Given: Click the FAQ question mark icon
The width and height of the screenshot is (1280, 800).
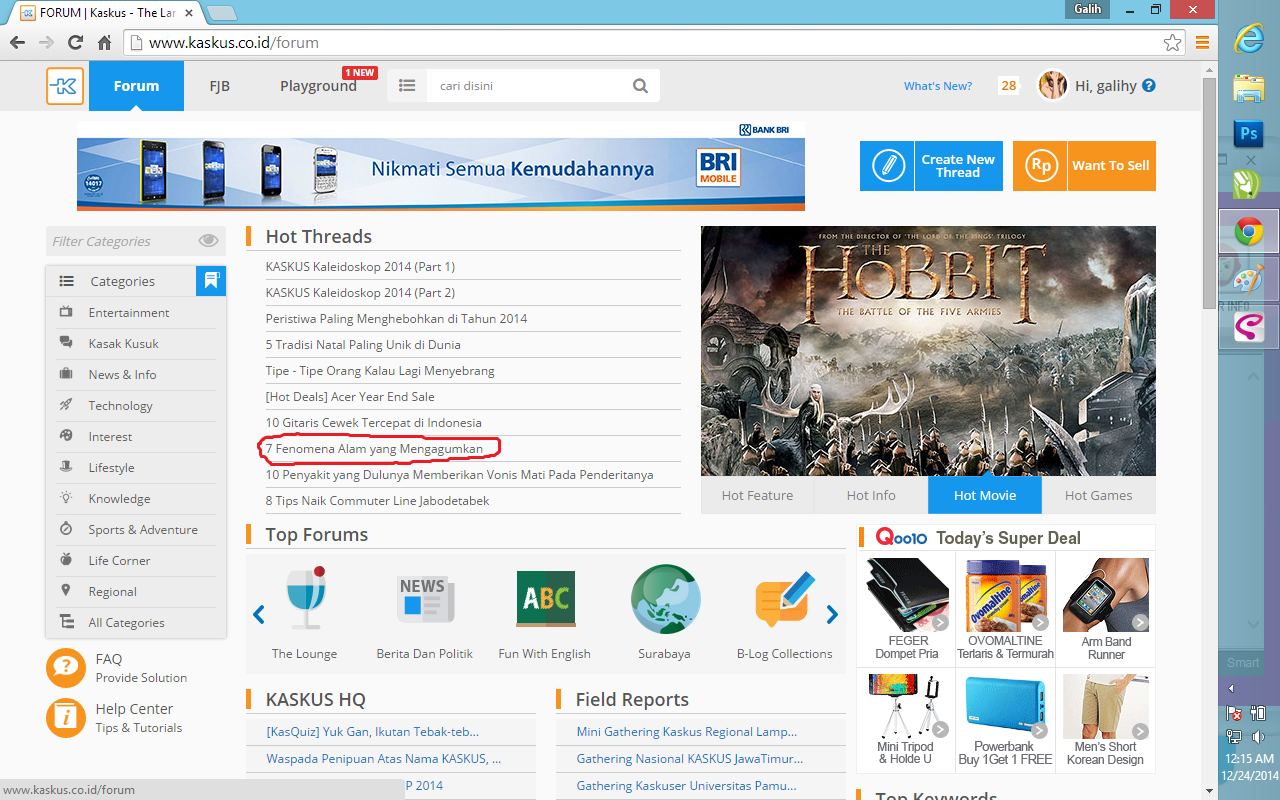Looking at the screenshot, I should coord(66,668).
